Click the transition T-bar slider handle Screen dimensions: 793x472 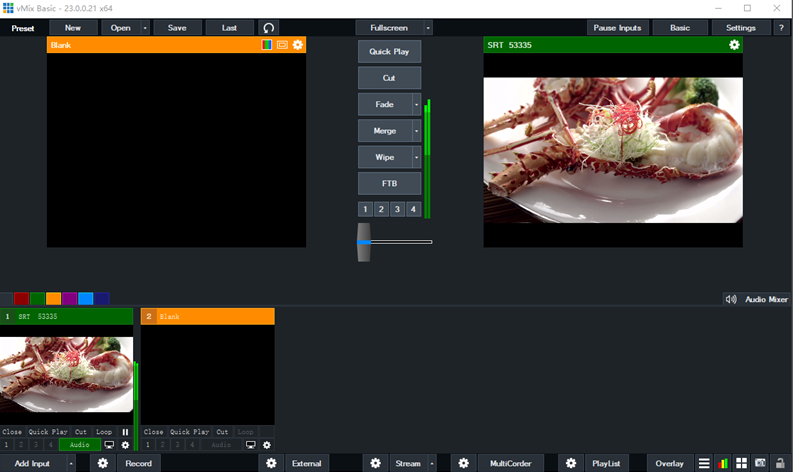[x=364, y=242]
